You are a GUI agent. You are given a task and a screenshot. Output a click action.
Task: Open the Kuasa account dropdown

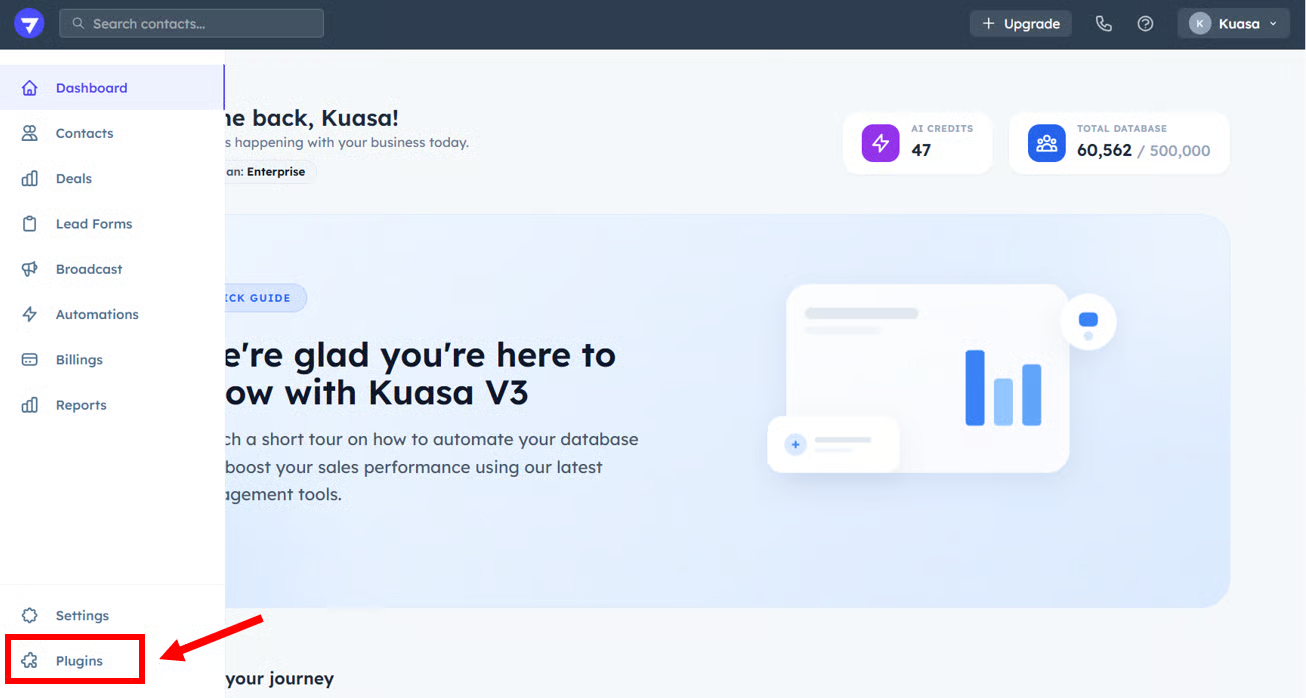1232,24
